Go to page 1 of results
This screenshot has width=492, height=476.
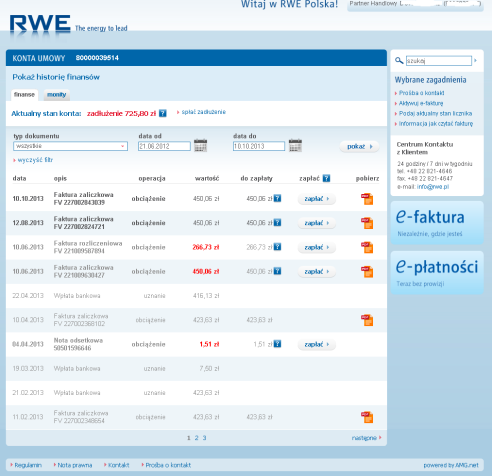coord(189,438)
